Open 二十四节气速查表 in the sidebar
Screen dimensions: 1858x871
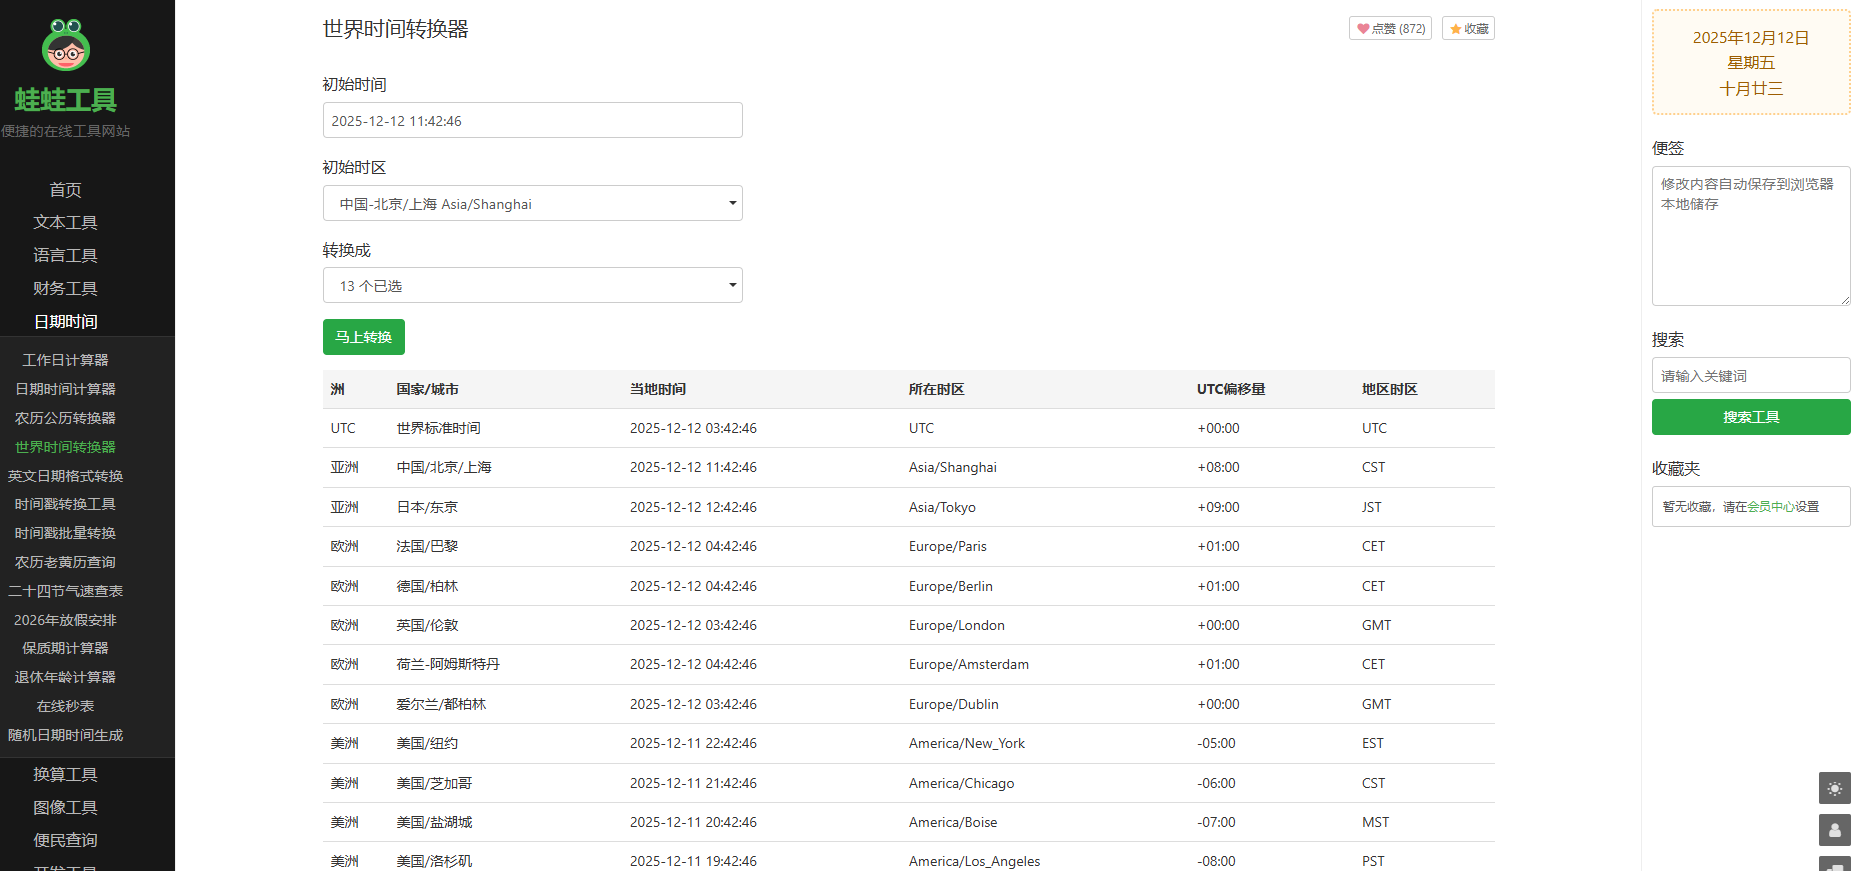tap(66, 591)
